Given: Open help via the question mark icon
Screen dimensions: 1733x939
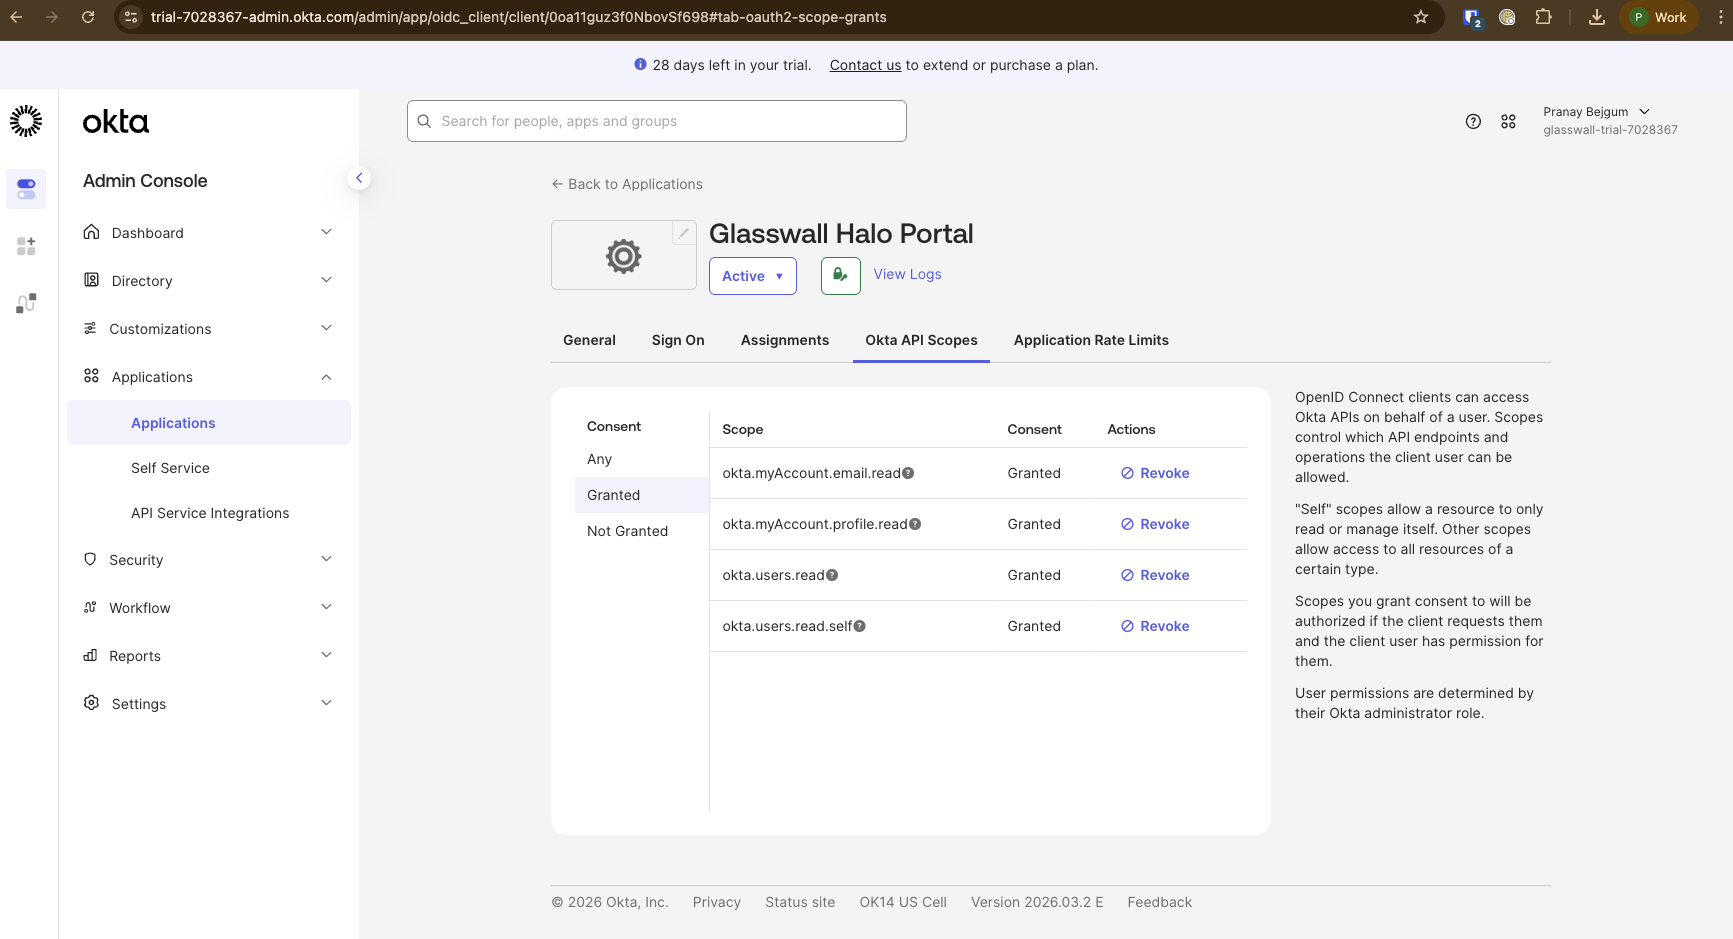Looking at the screenshot, I should click(1473, 121).
